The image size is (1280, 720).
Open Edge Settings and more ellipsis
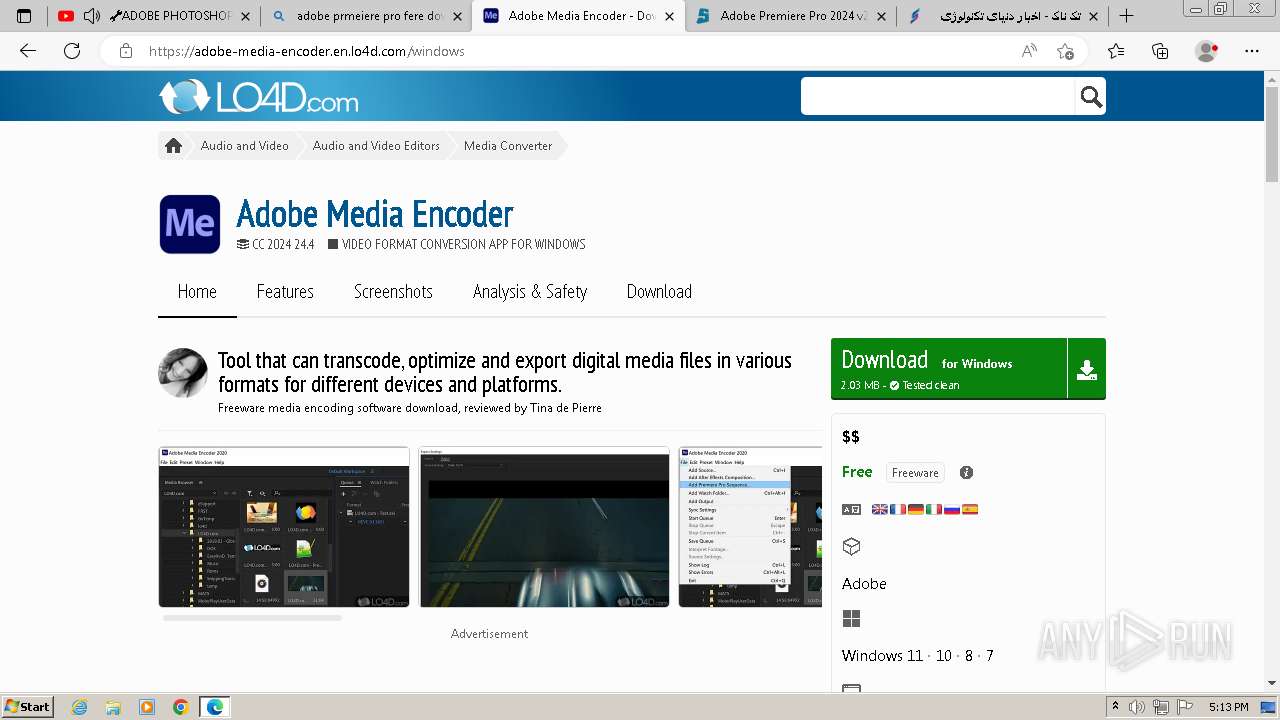point(1252,51)
